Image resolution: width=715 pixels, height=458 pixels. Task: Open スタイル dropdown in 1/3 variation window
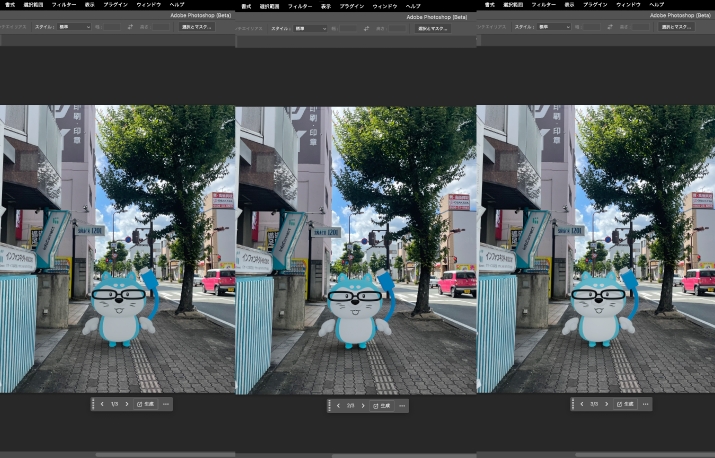74,27
